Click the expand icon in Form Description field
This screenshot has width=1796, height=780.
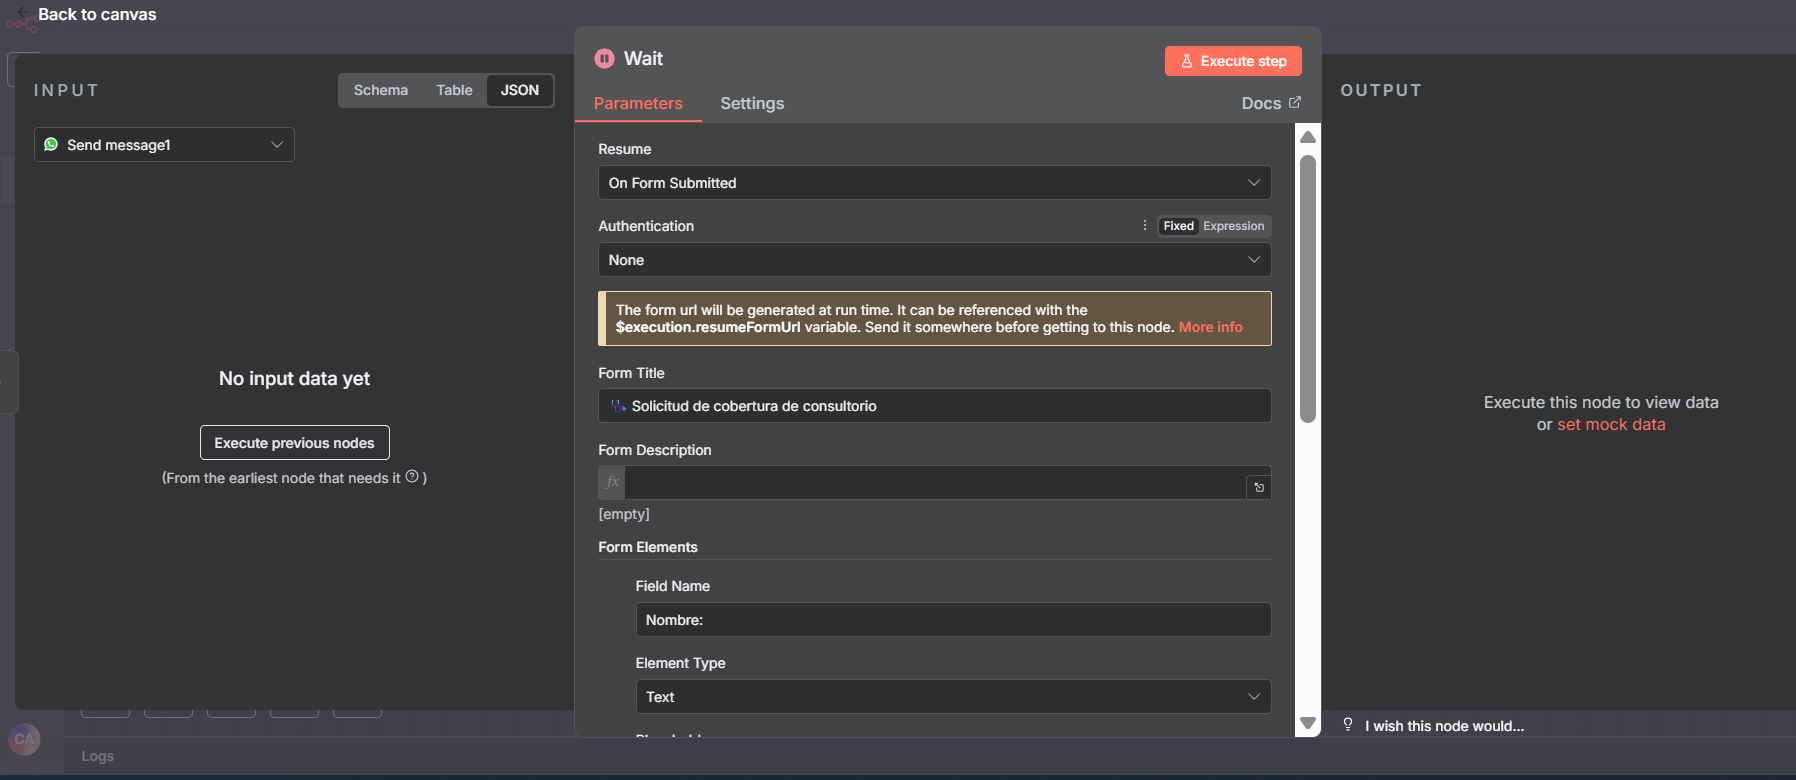(x=1259, y=487)
